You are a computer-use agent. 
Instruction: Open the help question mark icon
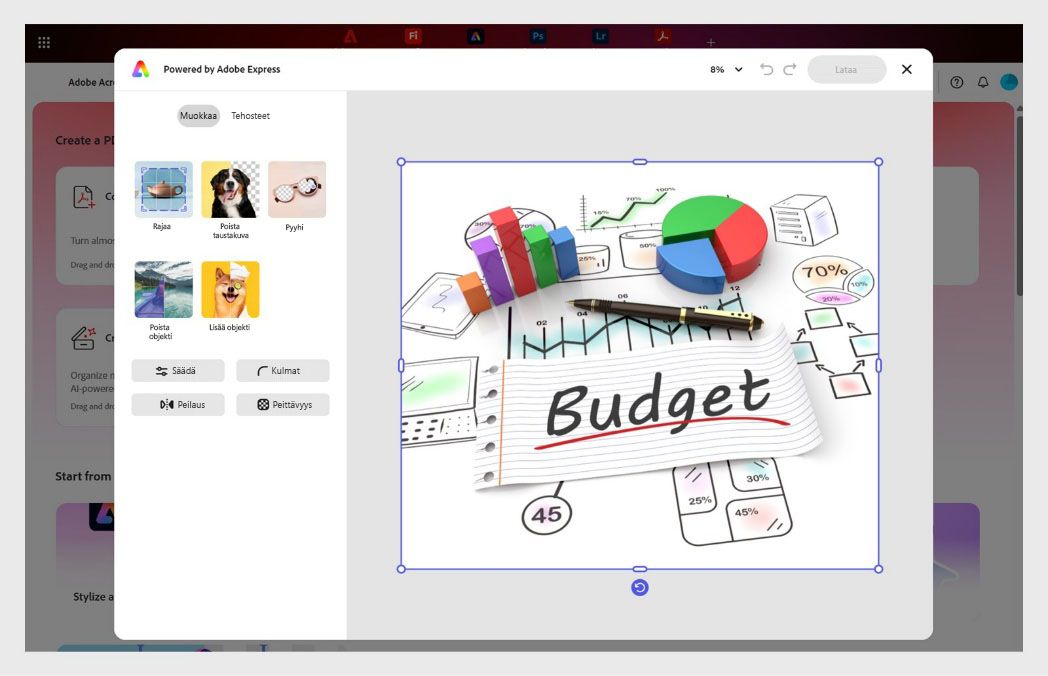click(x=958, y=81)
